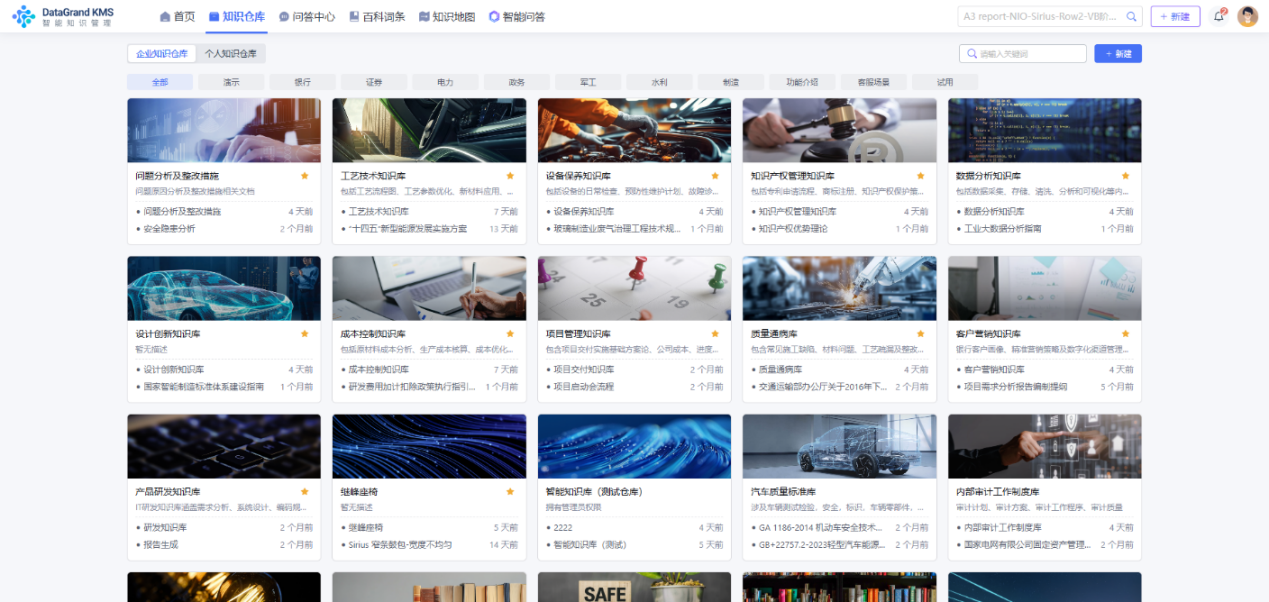Viewport: 1269px width, 602px height.
Task: Open the 智能问答 page
Action: pyautogui.click(x=517, y=17)
